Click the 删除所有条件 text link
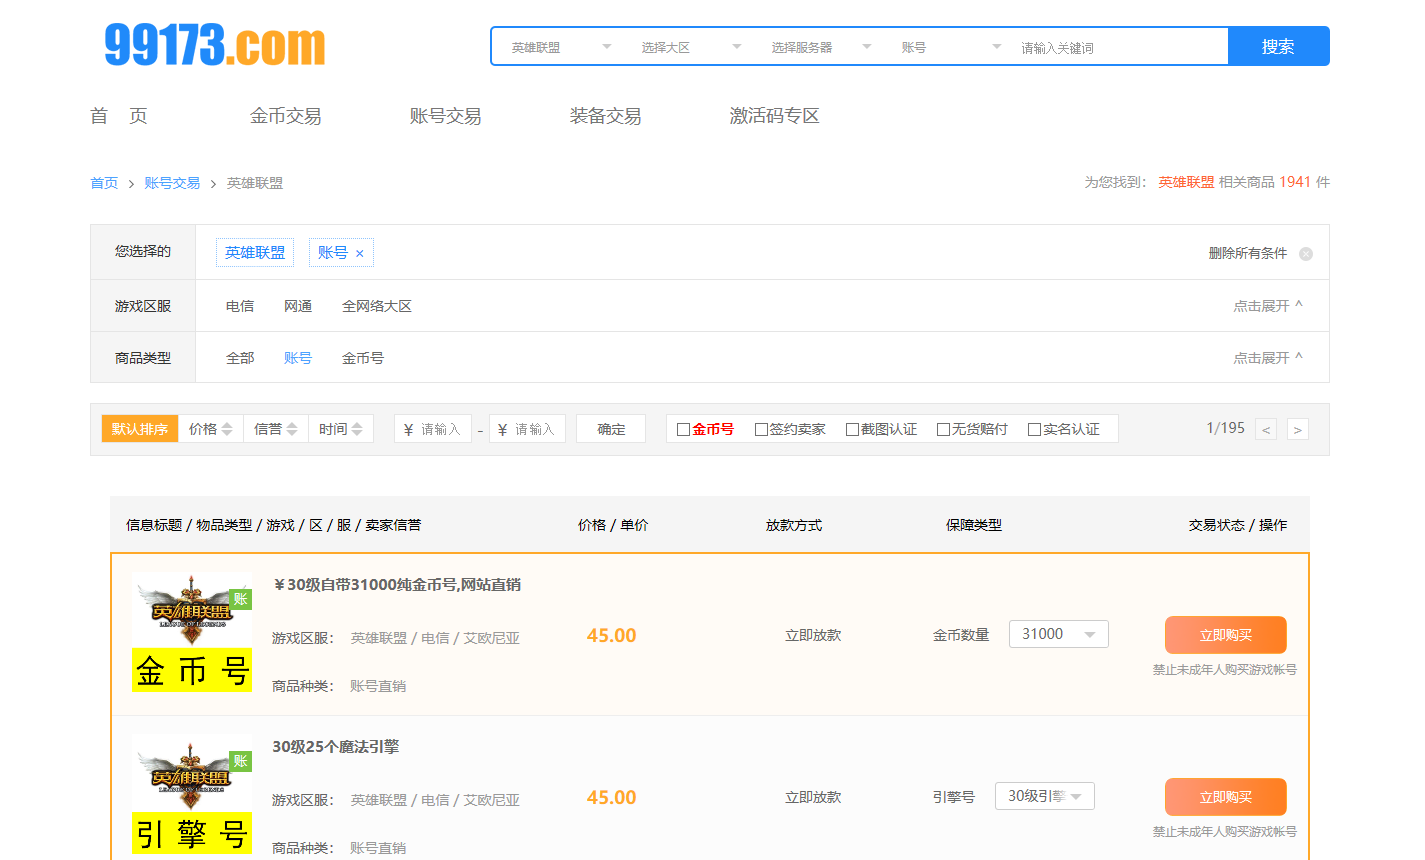 1248,254
